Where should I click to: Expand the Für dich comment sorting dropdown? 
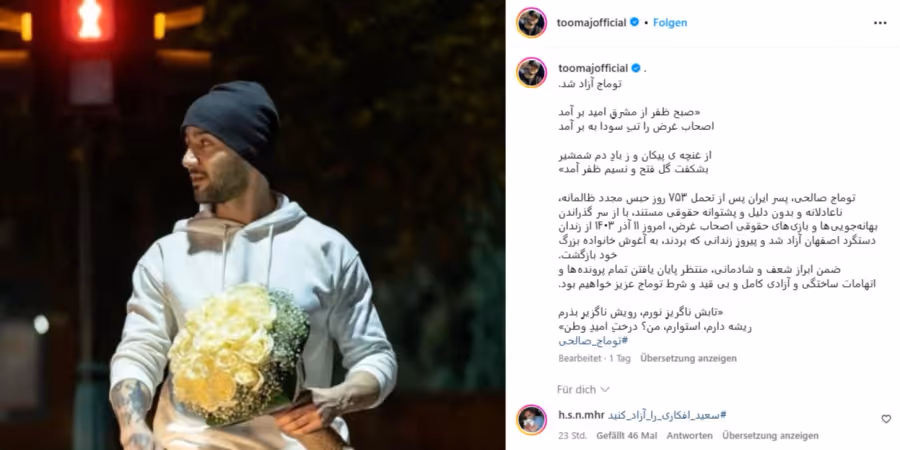583,390
